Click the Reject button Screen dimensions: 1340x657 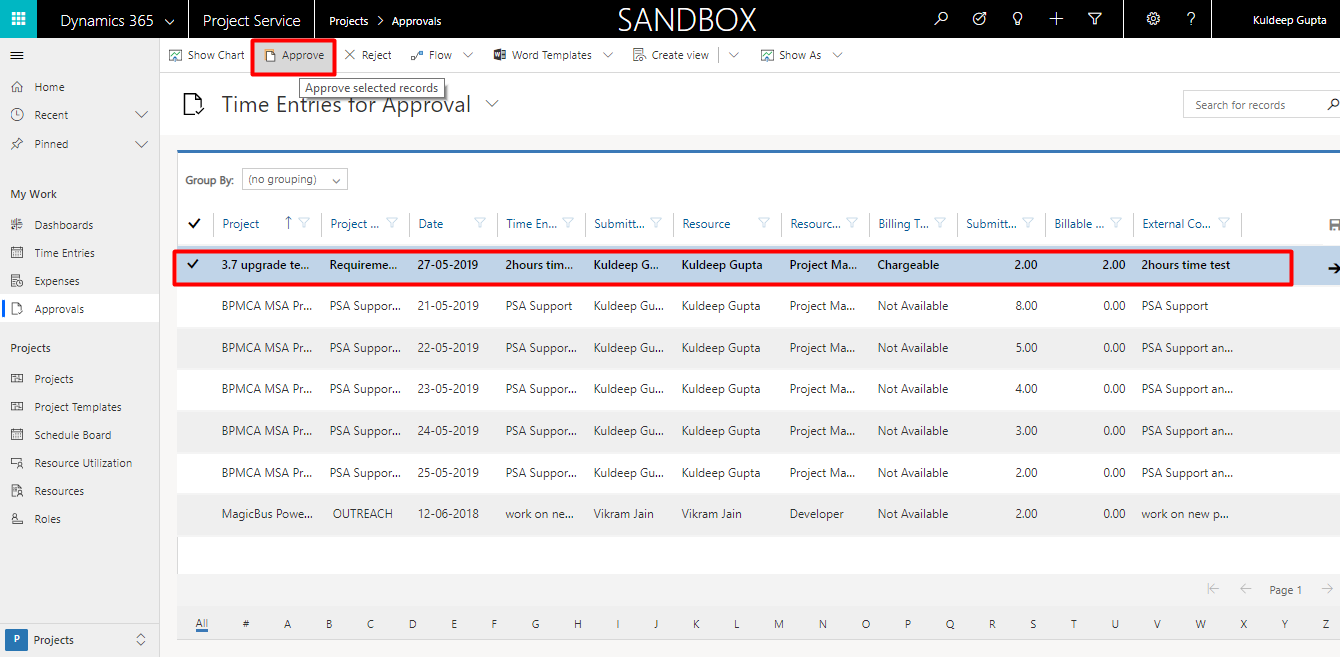click(368, 55)
